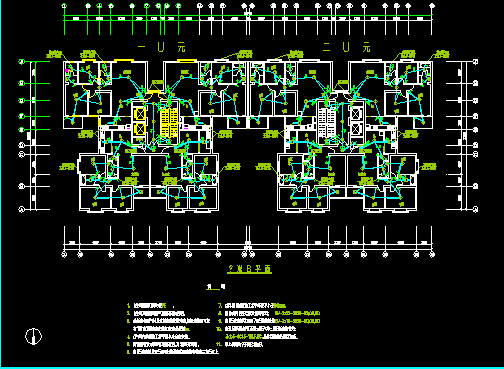This screenshot has height=369, width=504.
Task: Pick the yellow staircase in unit one
Action: click(x=169, y=122)
